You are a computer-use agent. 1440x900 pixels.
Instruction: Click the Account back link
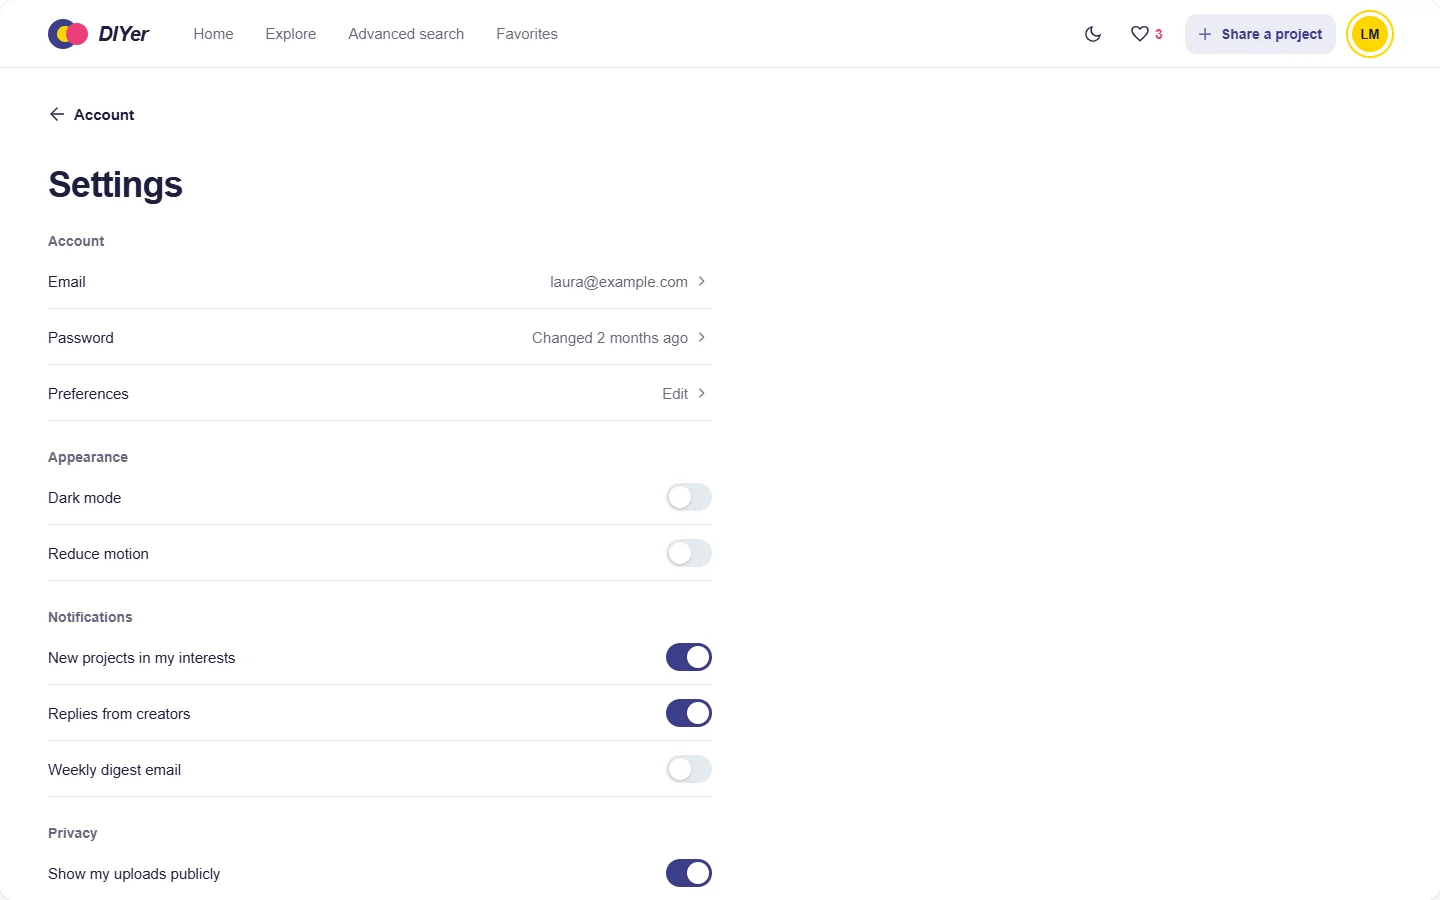91,114
